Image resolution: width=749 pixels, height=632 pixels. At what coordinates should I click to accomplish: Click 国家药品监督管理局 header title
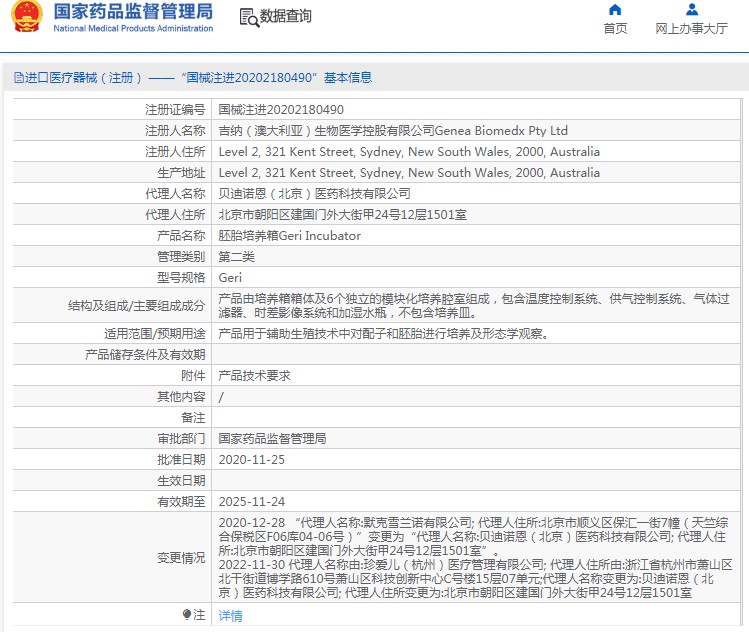(x=133, y=11)
